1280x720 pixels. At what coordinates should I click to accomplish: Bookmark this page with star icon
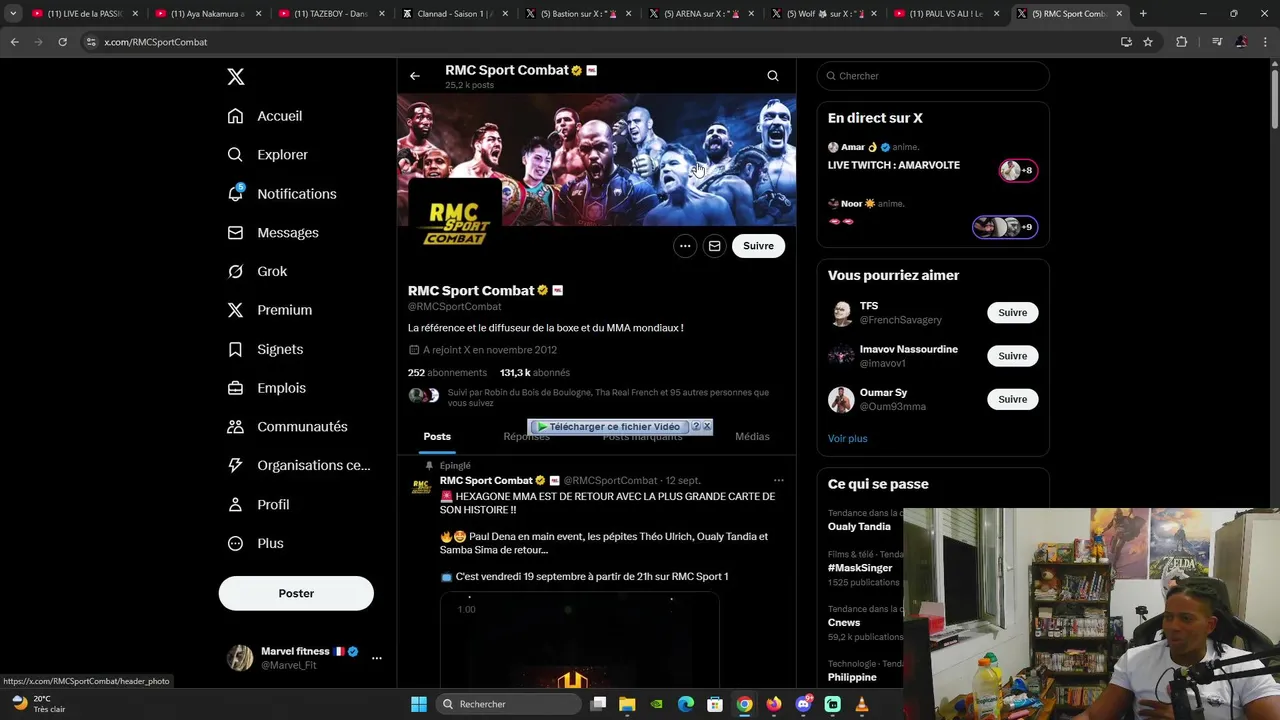pos(1148,42)
